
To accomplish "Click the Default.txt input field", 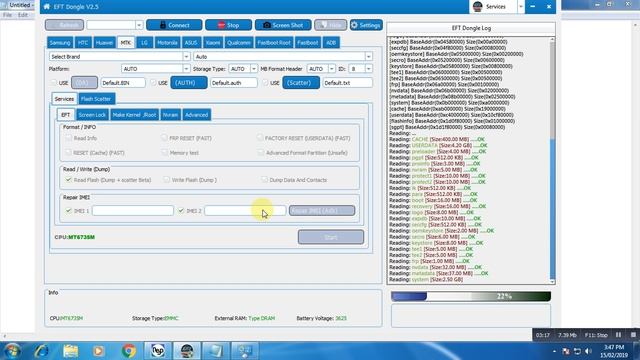I will [x=347, y=82].
